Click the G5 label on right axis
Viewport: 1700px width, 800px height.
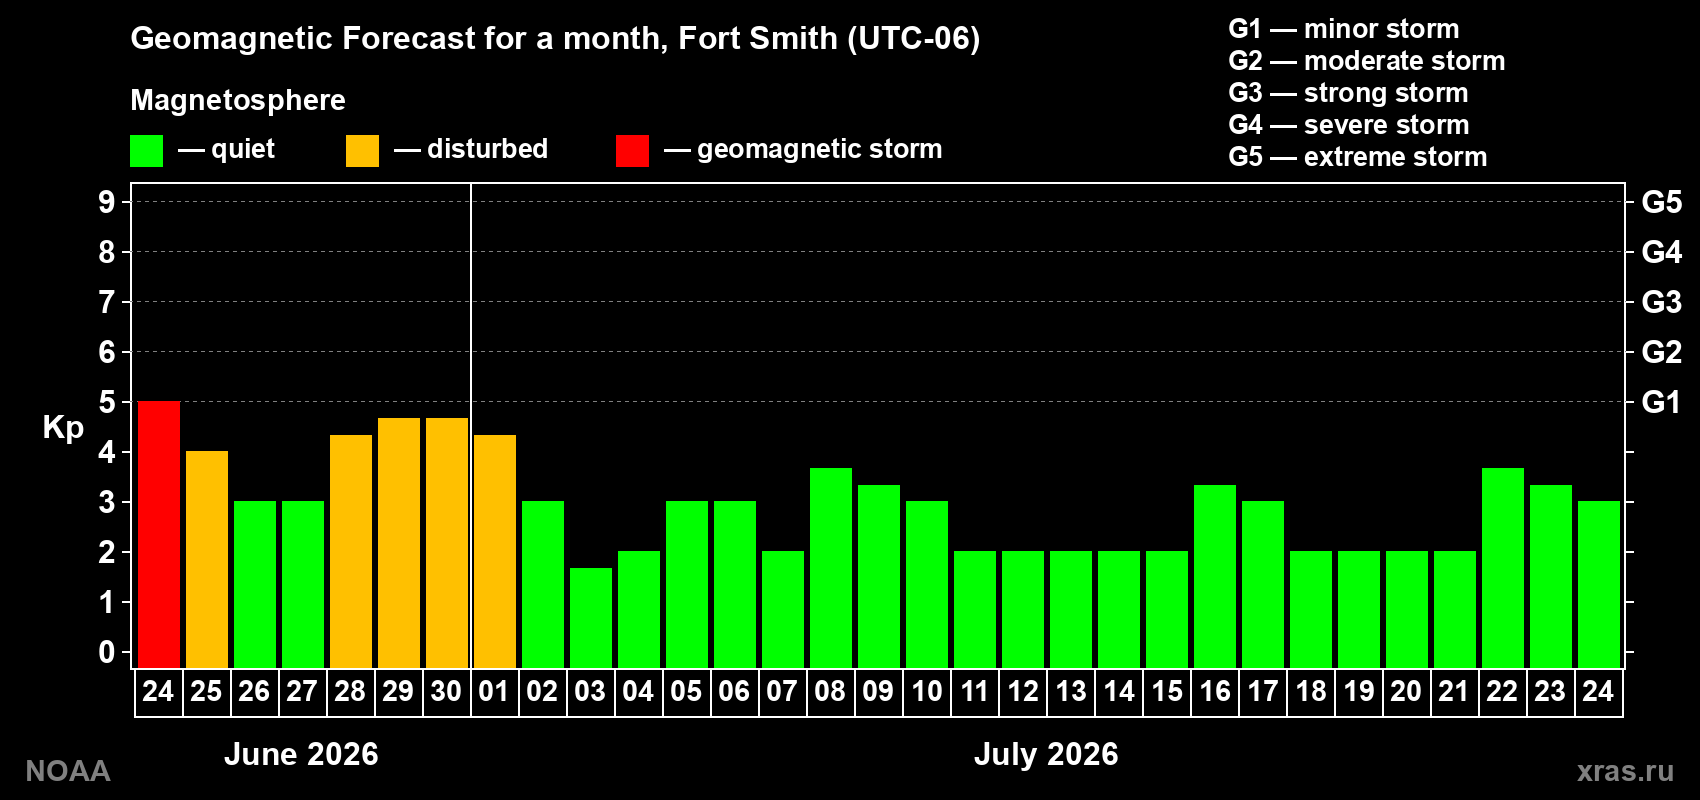pyautogui.click(x=1662, y=202)
